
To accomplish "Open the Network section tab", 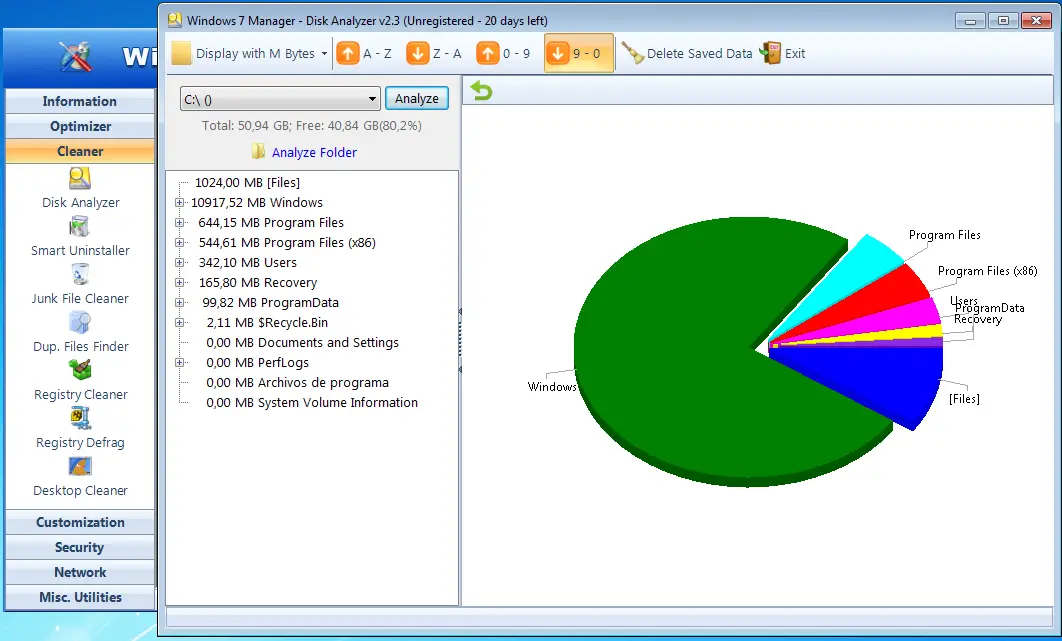I will pyautogui.click(x=80, y=573).
